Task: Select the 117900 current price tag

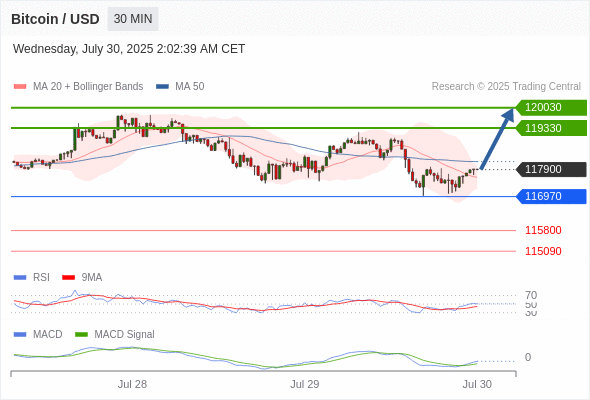Action: 551,169
